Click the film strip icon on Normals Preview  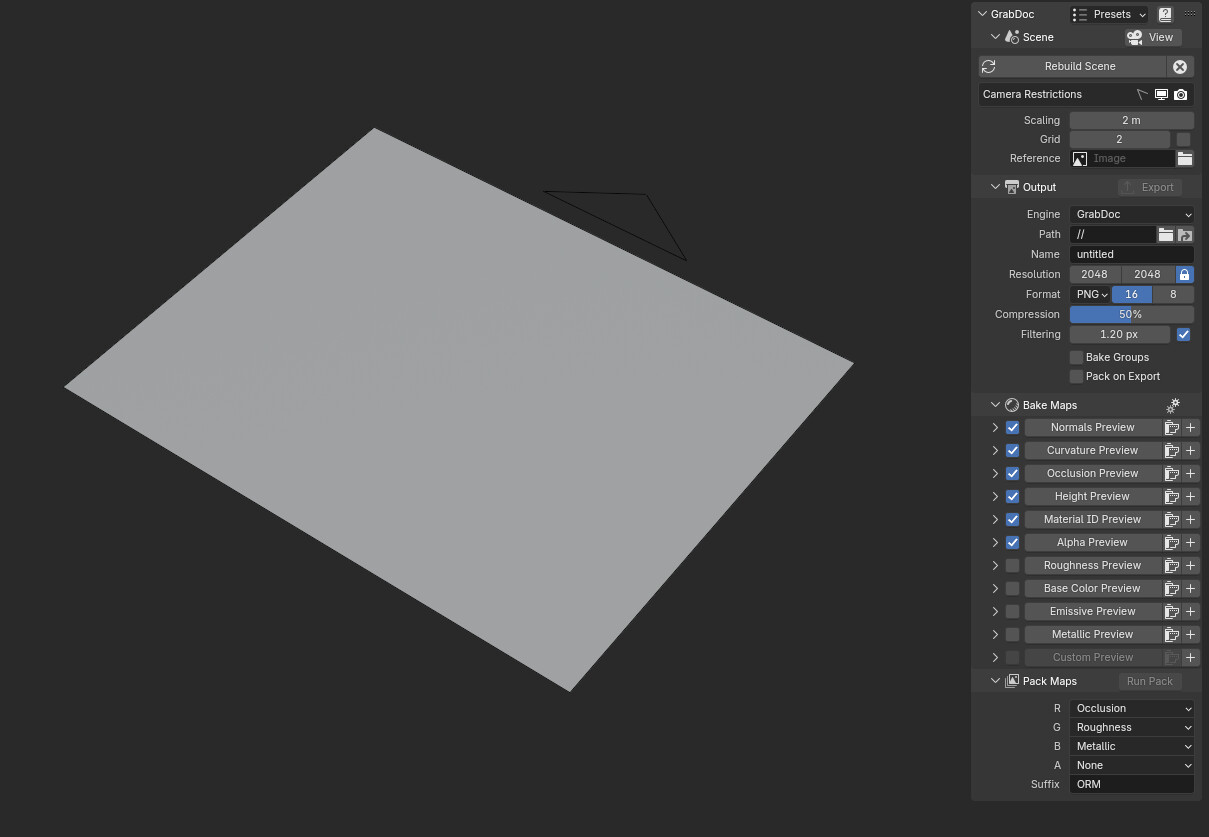click(x=1171, y=427)
